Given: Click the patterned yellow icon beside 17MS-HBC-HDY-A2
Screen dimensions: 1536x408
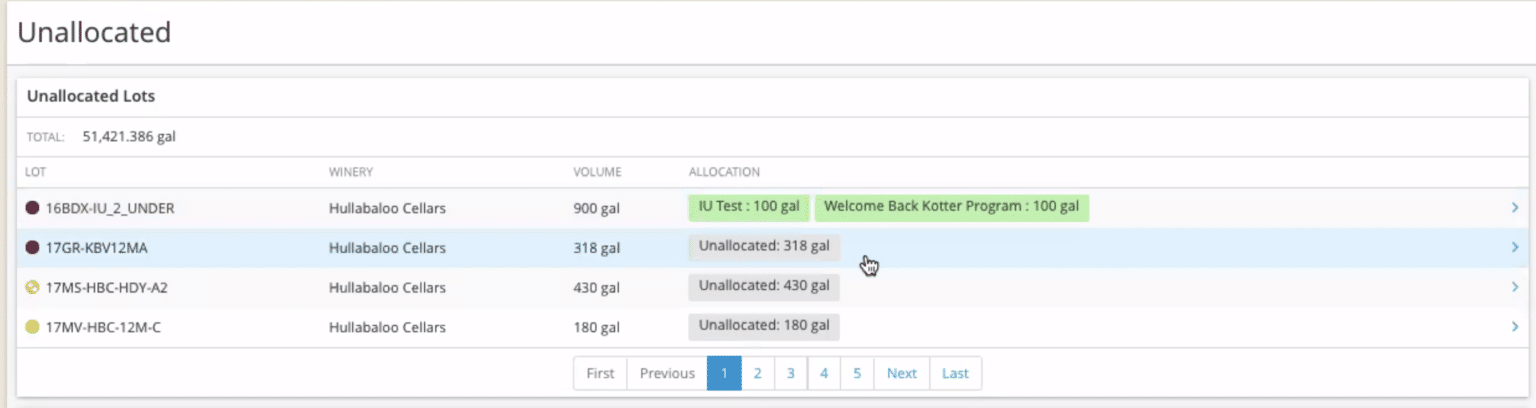Looking at the screenshot, I should coord(33,288).
